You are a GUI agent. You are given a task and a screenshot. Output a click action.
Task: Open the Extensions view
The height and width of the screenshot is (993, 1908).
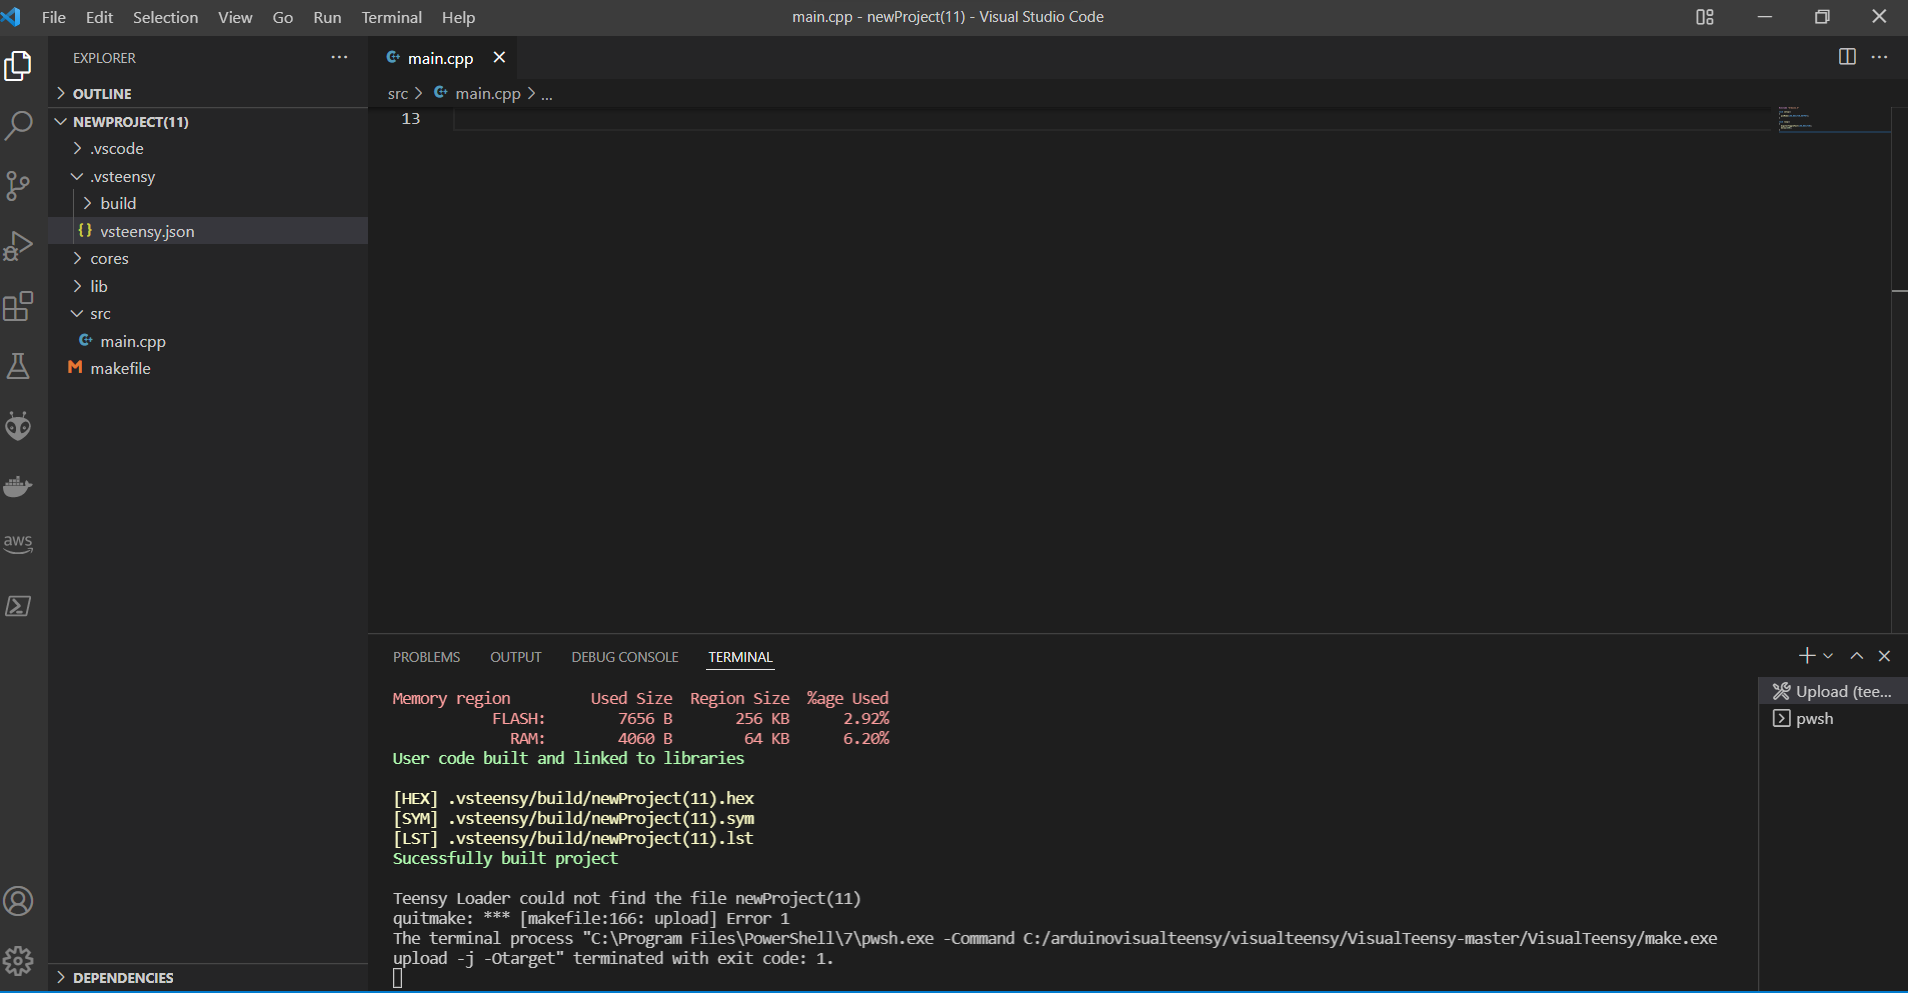(x=18, y=306)
